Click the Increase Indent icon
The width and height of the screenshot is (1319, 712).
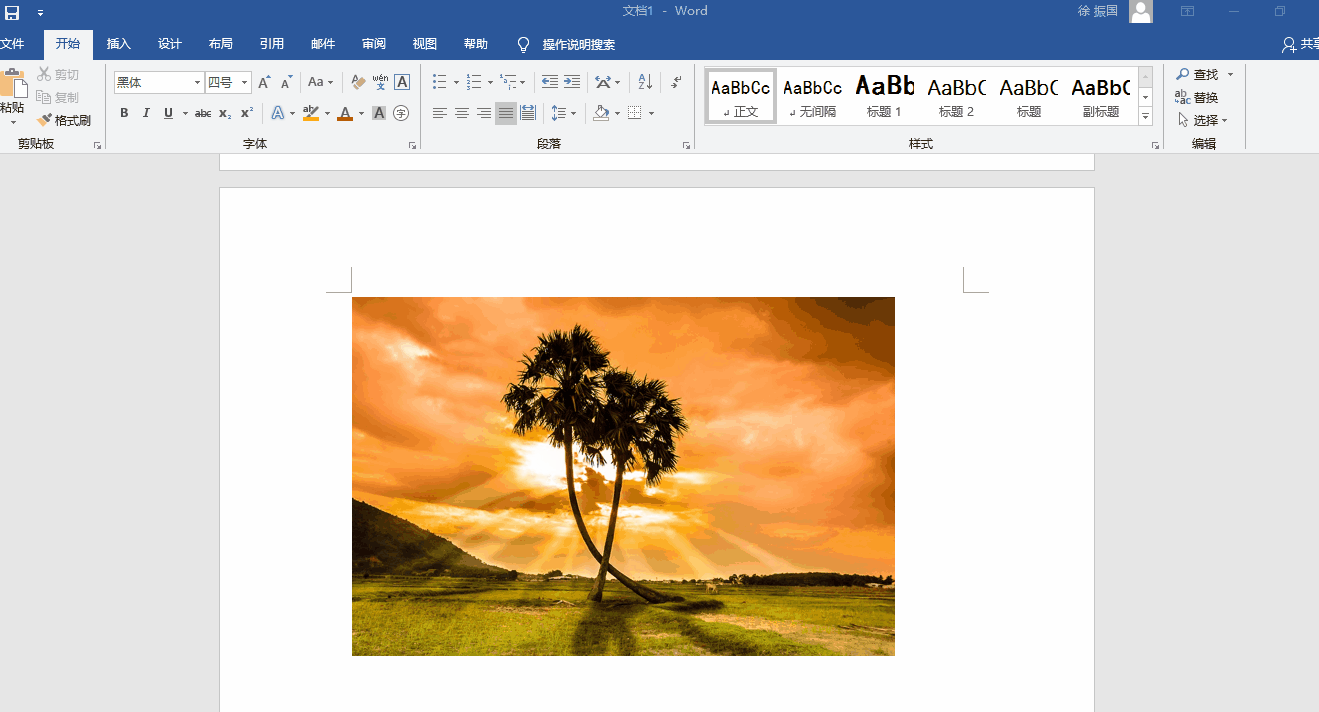click(x=572, y=82)
